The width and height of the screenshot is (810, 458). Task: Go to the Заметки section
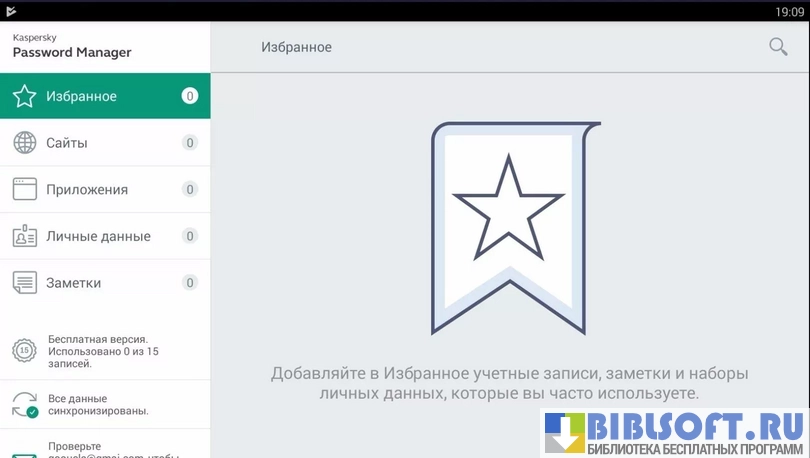coord(73,283)
